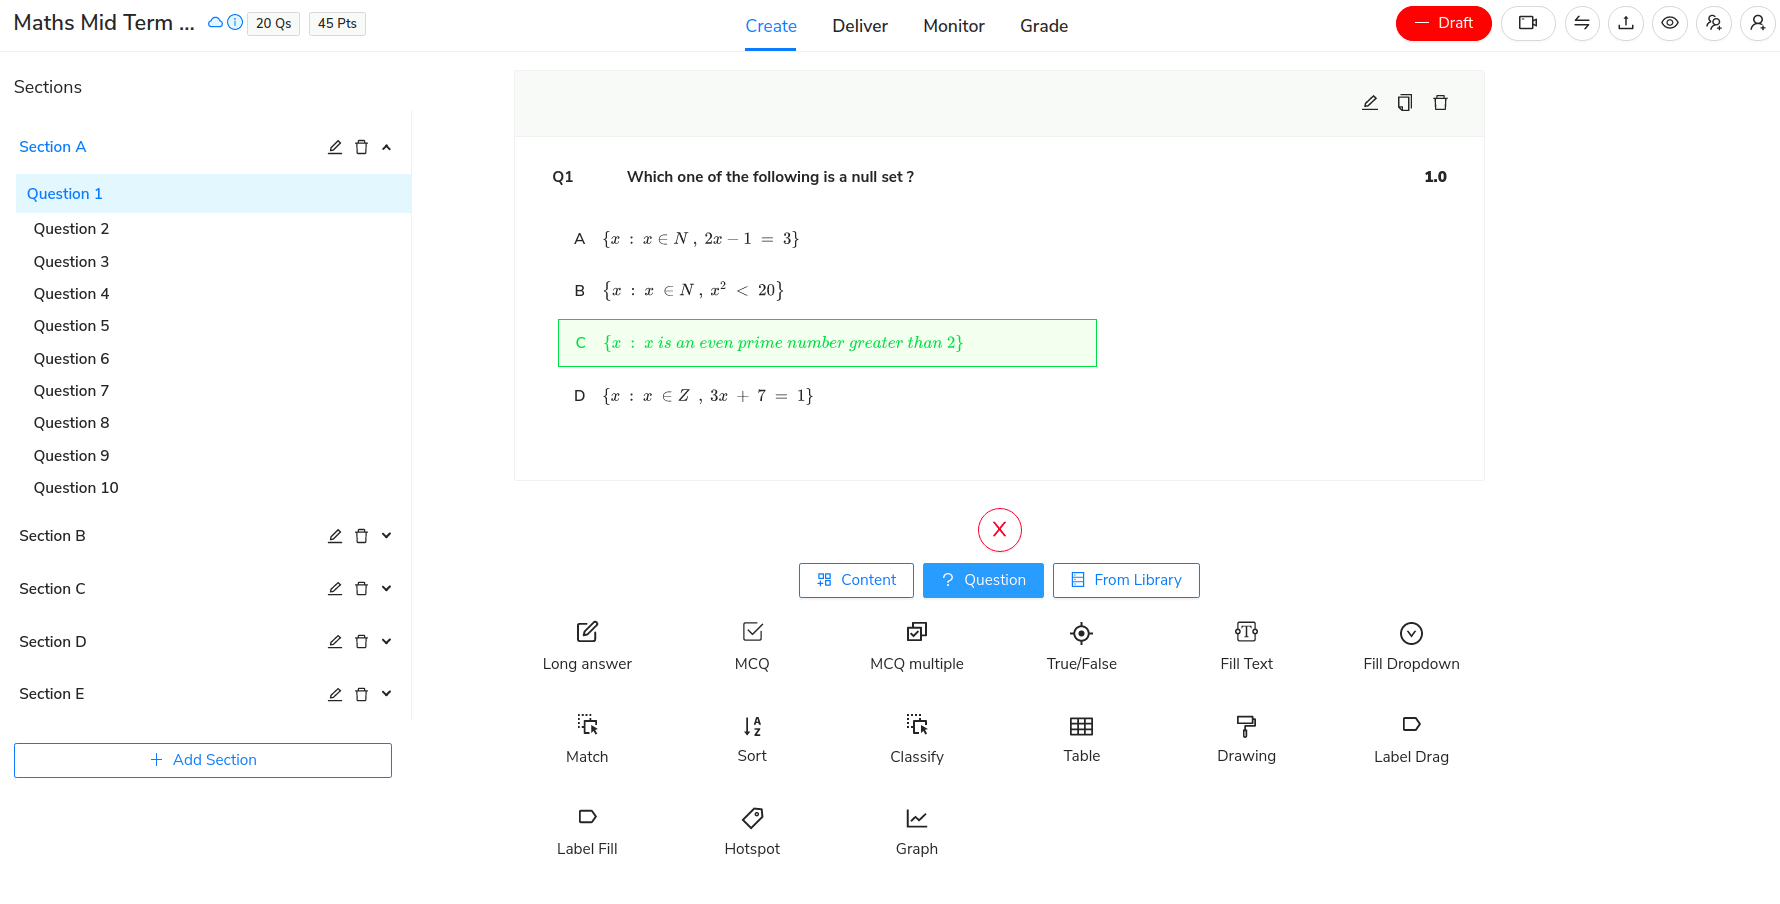Delete Question 1 using the trash icon
This screenshot has height=904, width=1780.
tap(1440, 103)
